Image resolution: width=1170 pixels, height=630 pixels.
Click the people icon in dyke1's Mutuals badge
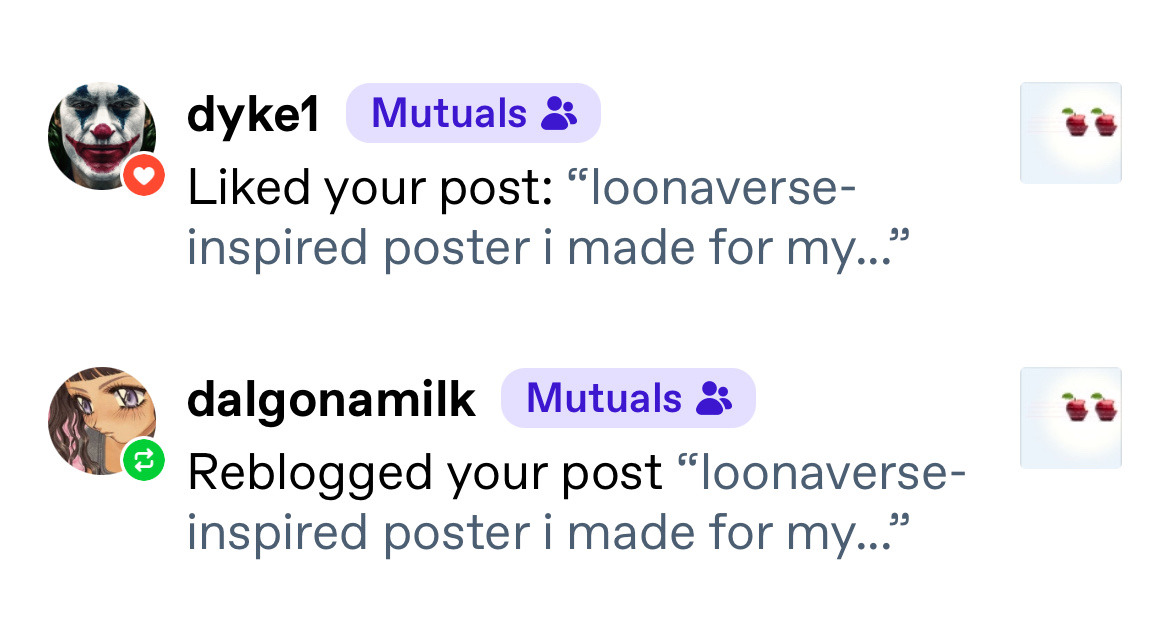(559, 115)
